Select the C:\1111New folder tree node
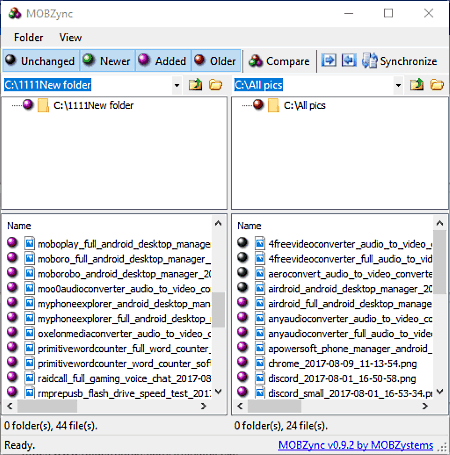The height and width of the screenshot is (455, 450). [x=93, y=105]
